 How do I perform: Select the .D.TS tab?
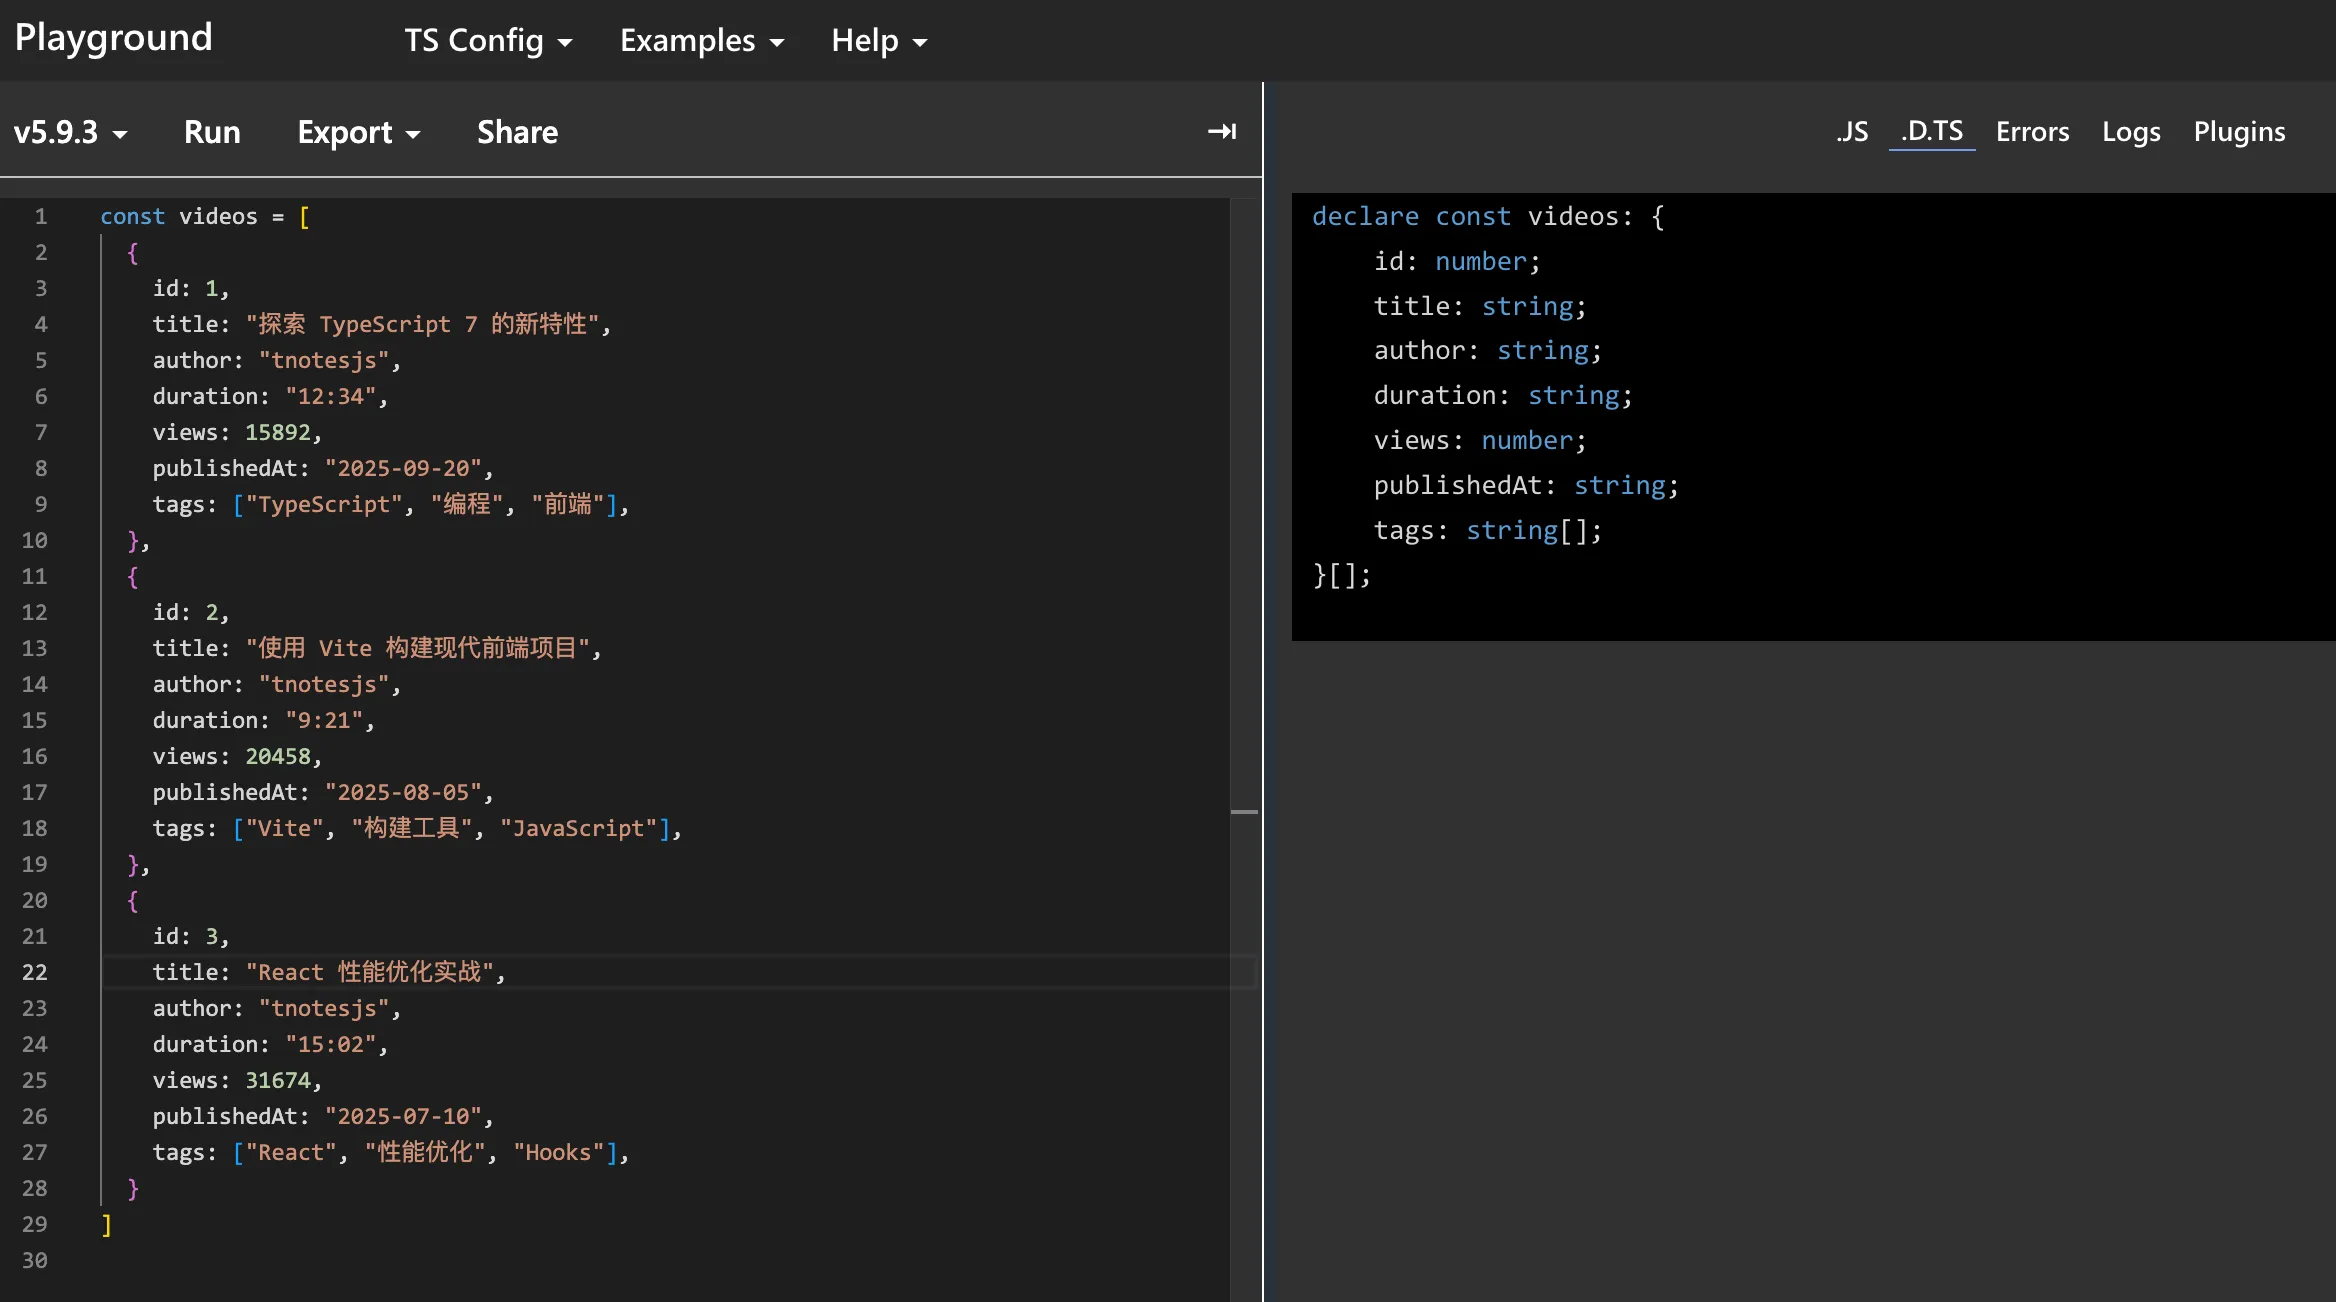point(1931,131)
